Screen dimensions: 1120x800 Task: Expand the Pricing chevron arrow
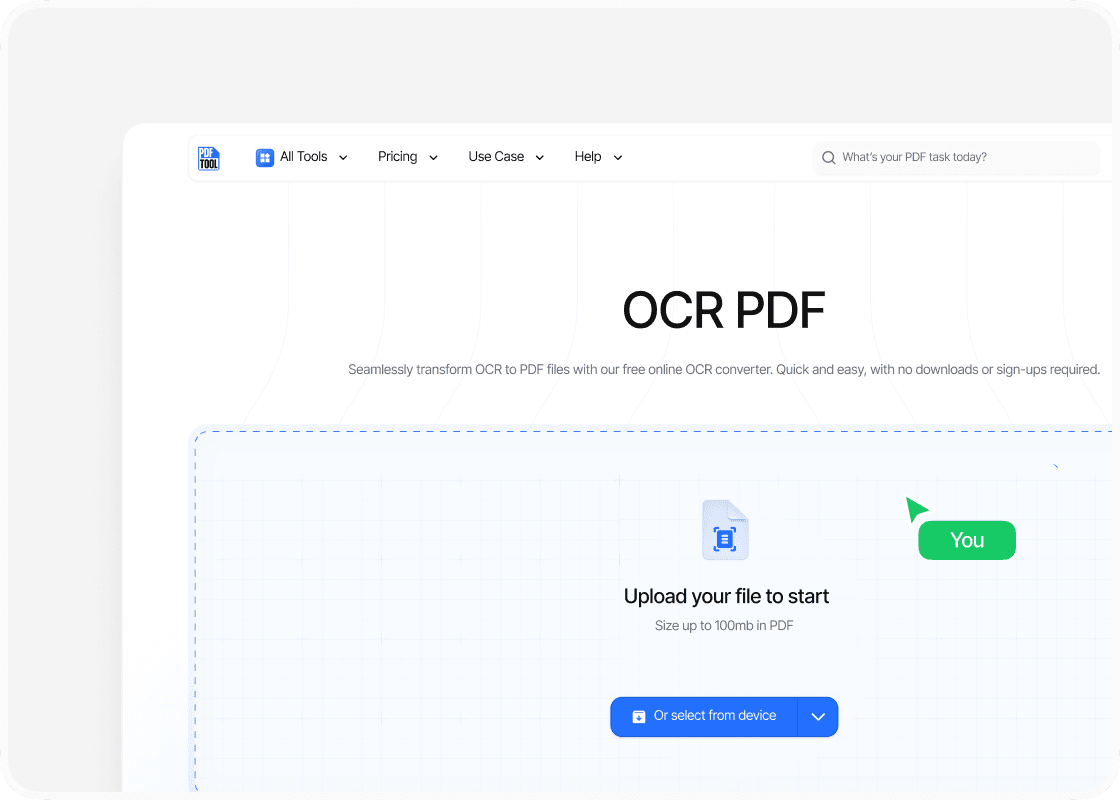433,158
